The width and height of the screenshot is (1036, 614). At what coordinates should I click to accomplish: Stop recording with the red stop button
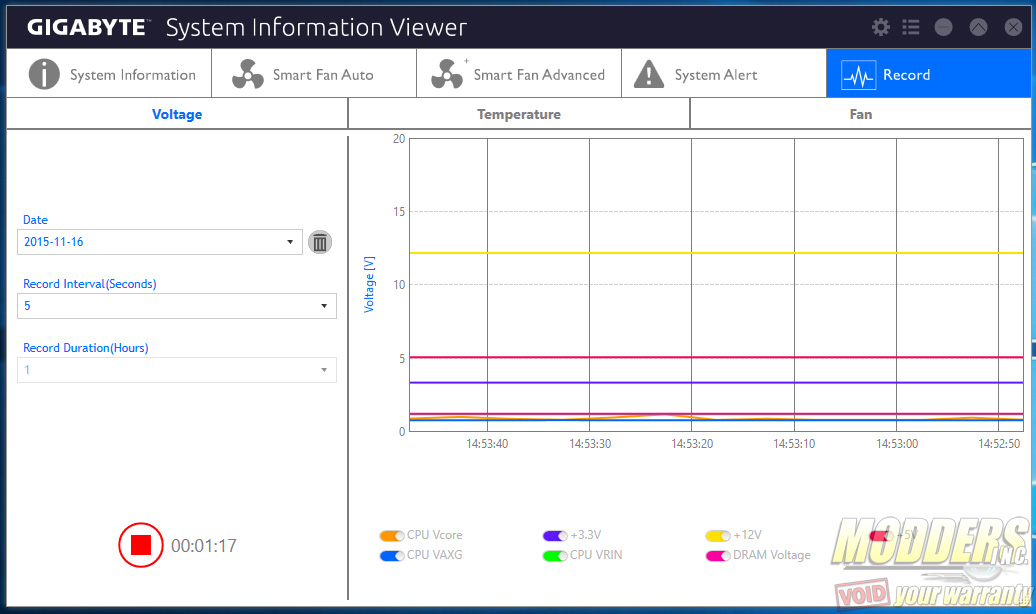[x=141, y=545]
